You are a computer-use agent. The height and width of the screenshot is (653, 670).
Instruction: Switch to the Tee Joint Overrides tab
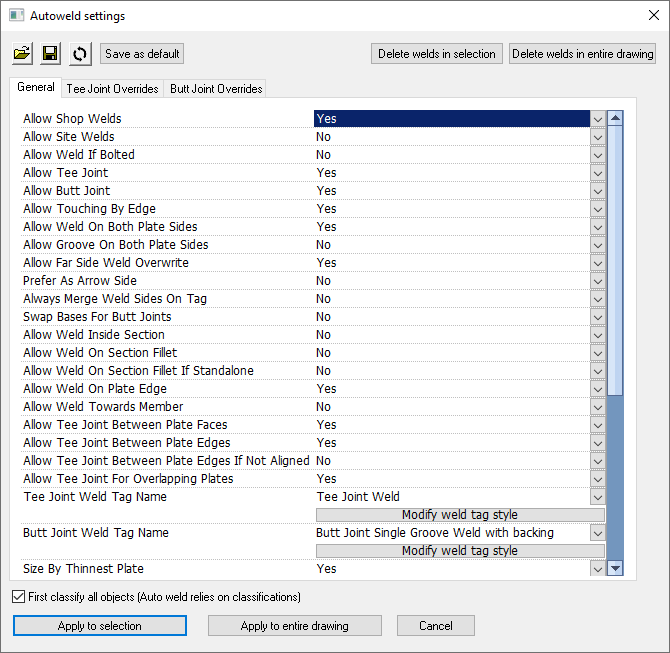pos(112,89)
